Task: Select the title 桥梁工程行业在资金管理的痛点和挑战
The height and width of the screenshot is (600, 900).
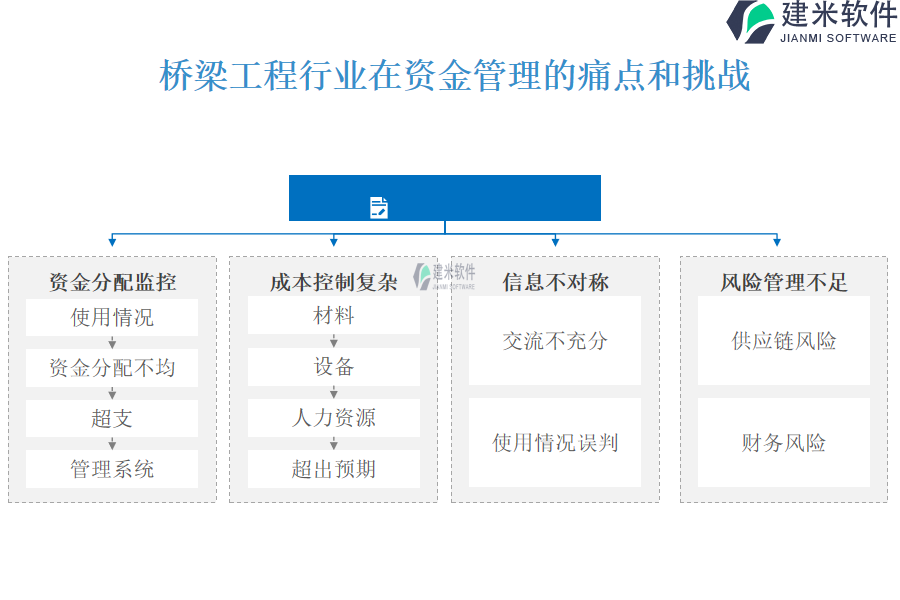Action: [455, 75]
